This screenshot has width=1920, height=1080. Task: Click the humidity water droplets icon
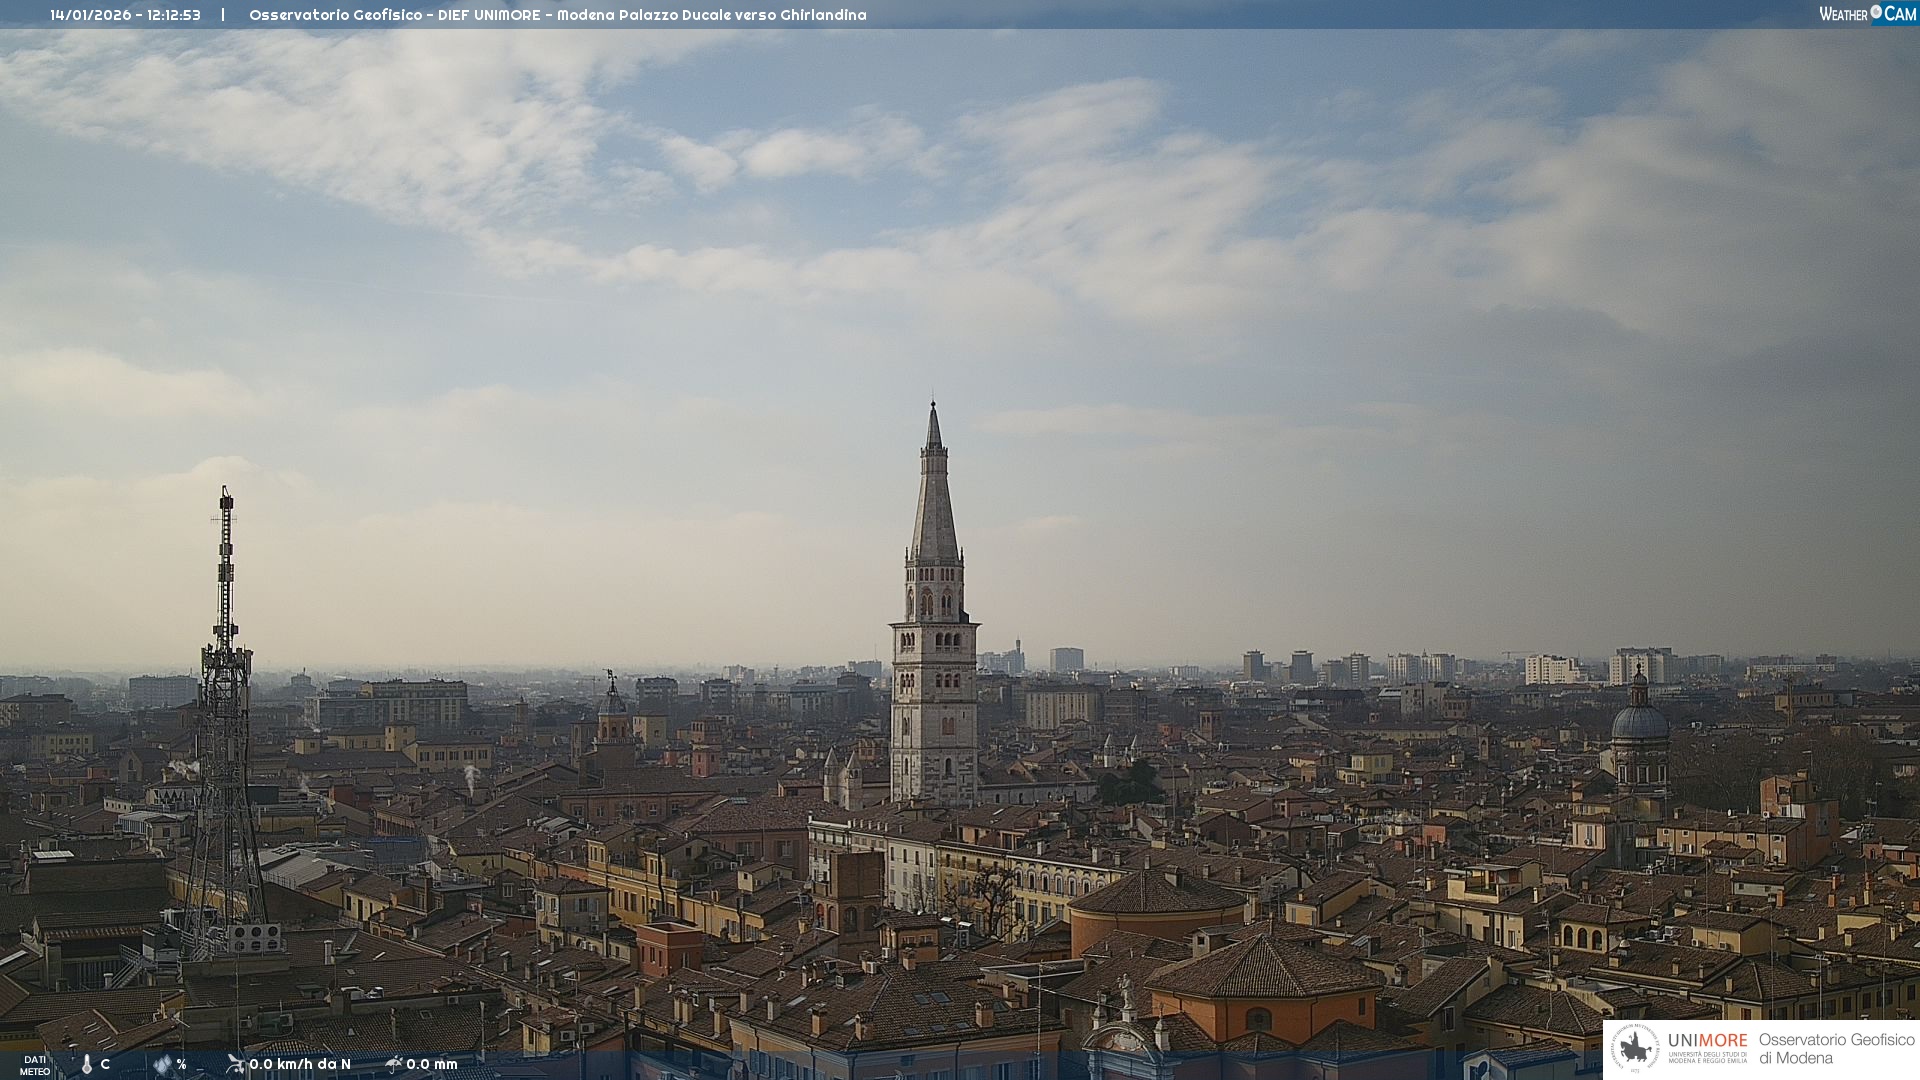coord(163,1064)
